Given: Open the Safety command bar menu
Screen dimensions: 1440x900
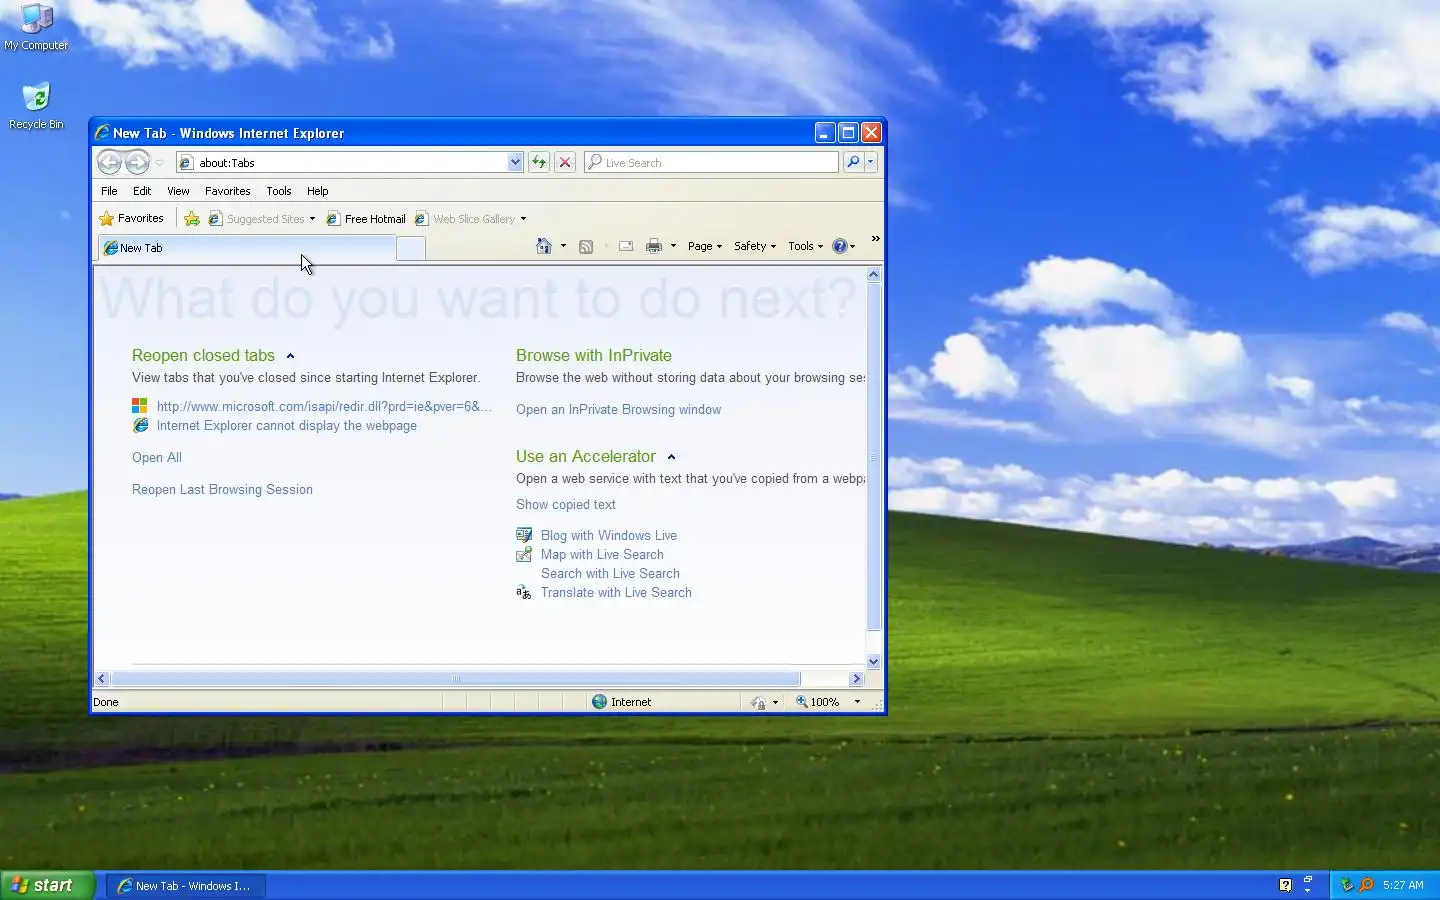Looking at the screenshot, I should (755, 246).
